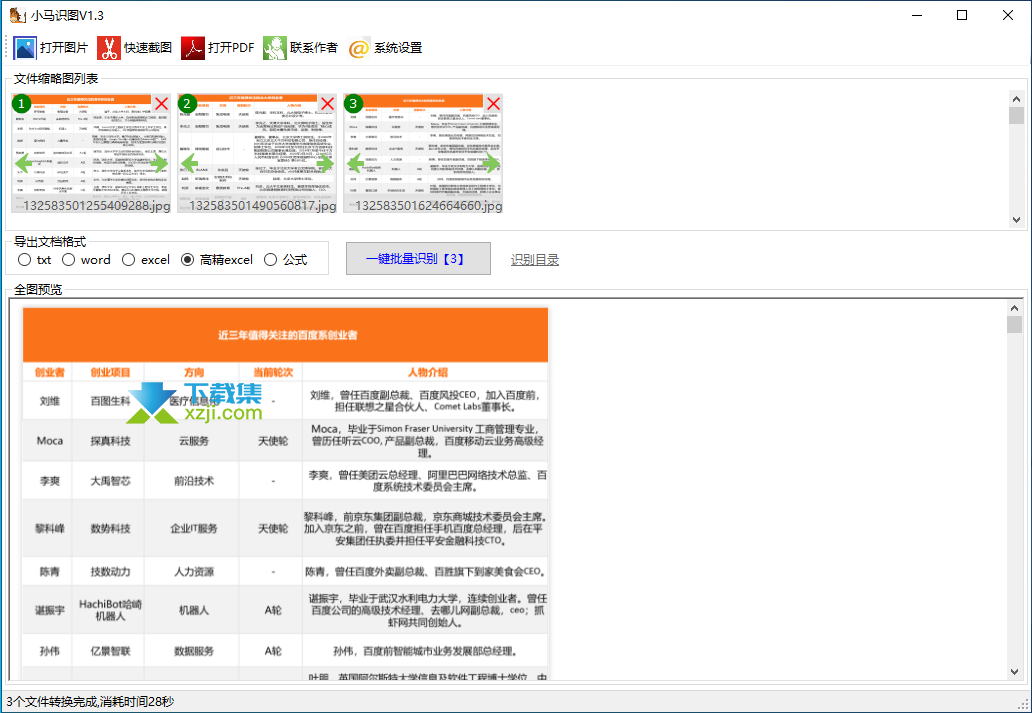
Task: Minimize the 小马识图 window
Action: click(x=916, y=15)
